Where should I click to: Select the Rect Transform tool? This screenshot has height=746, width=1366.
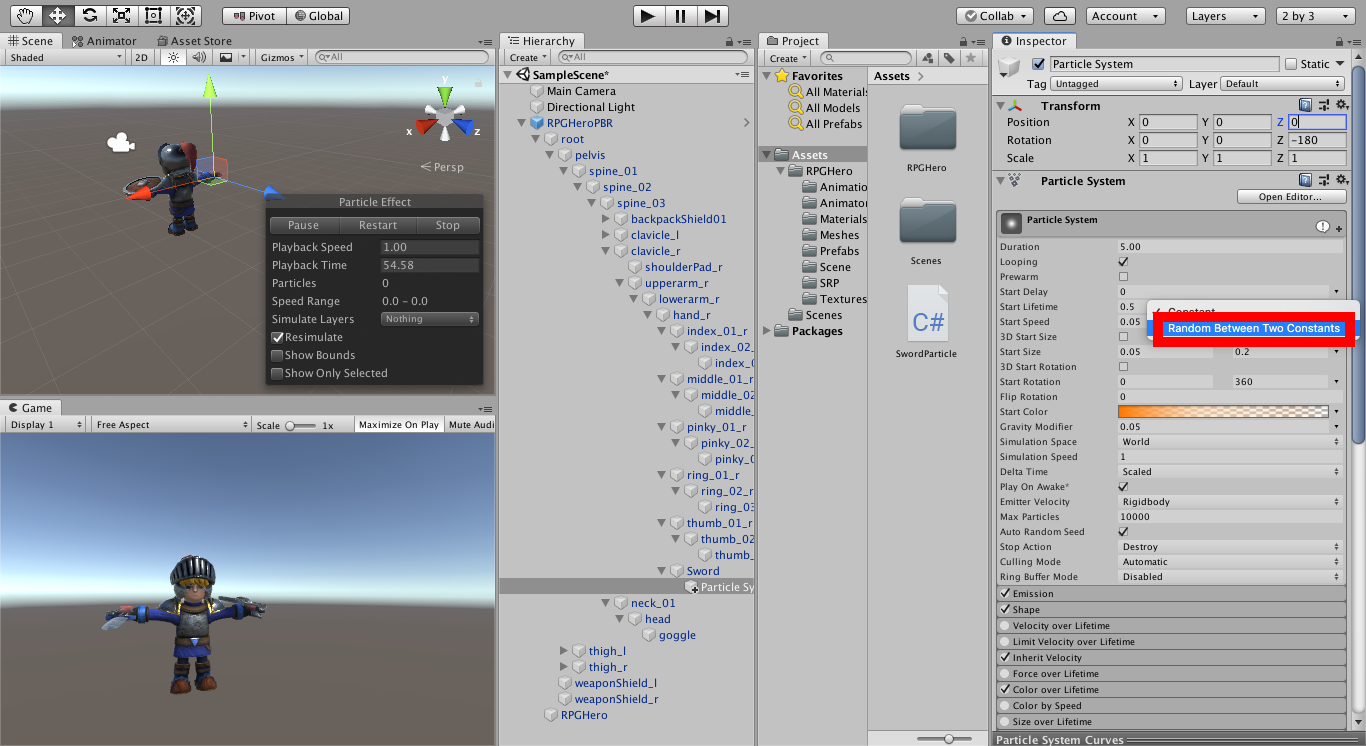[x=153, y=15]
